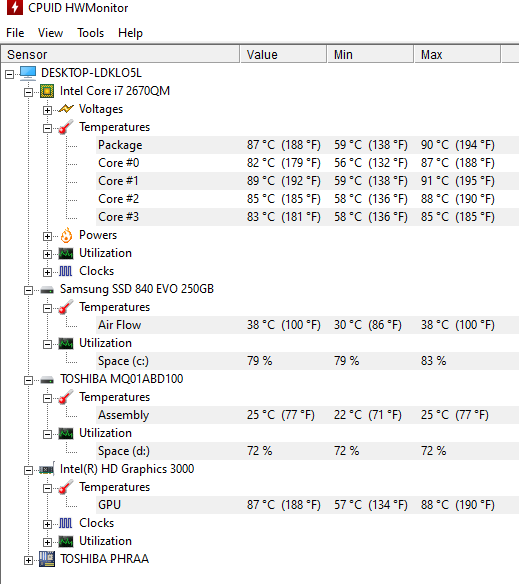Click the Intel HD Graphics 3000 card icon
519x584 pixels.
click(47, 469)
